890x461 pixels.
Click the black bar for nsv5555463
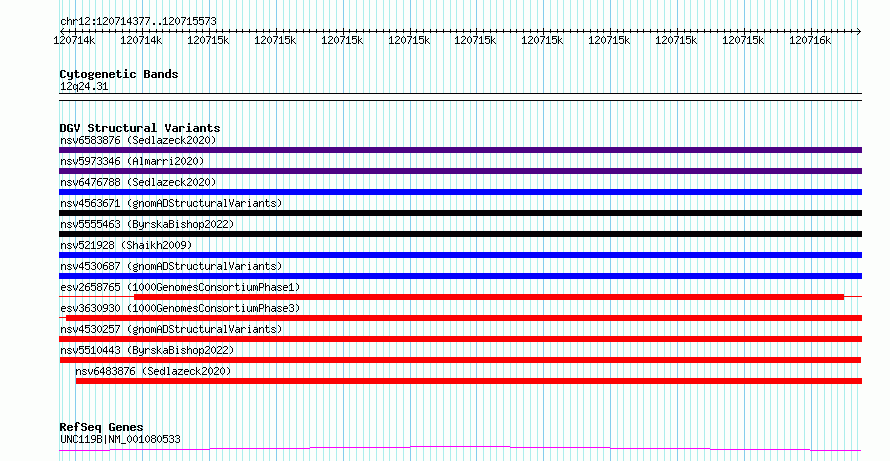click(x=460, y=234)
